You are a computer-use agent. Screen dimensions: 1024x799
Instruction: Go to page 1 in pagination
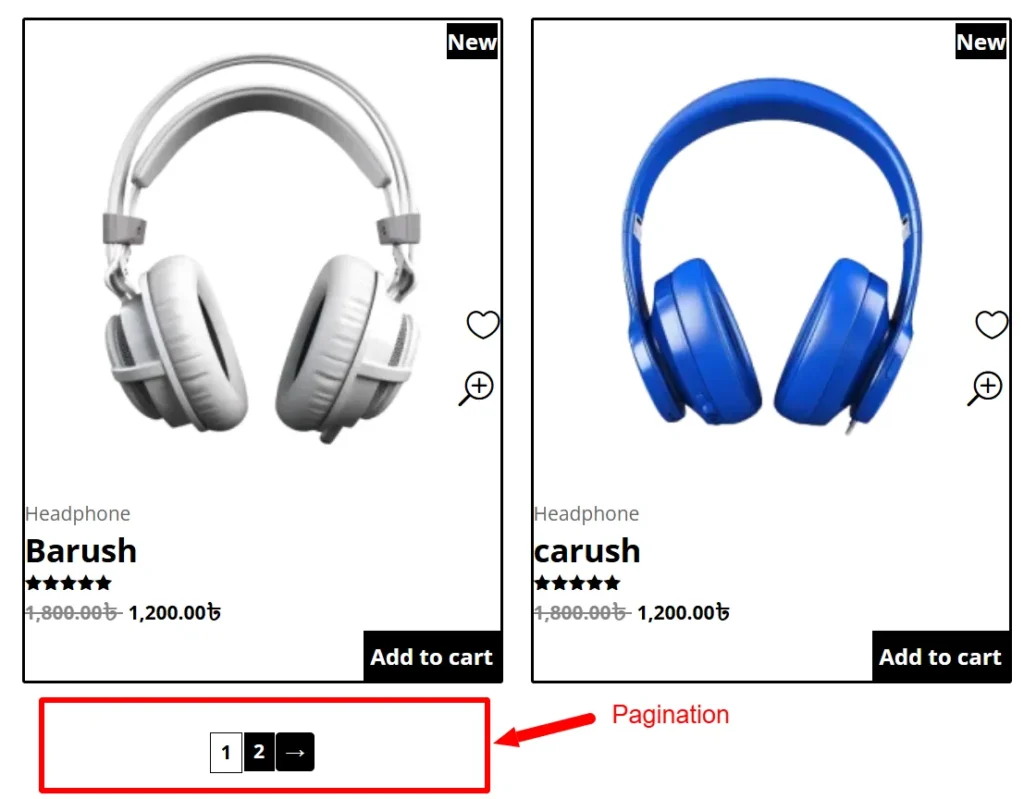pyautogui.click(x=226, y=753)
